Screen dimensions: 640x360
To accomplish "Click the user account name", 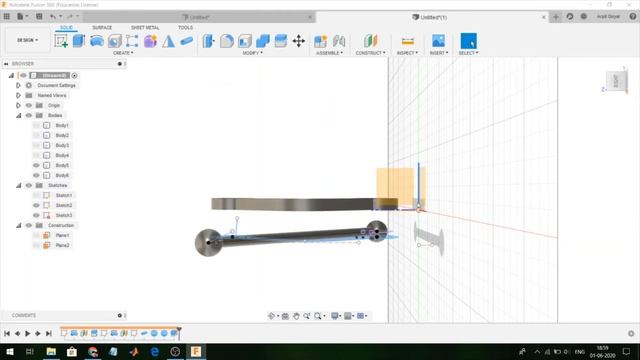I will (x=608, y=17).
